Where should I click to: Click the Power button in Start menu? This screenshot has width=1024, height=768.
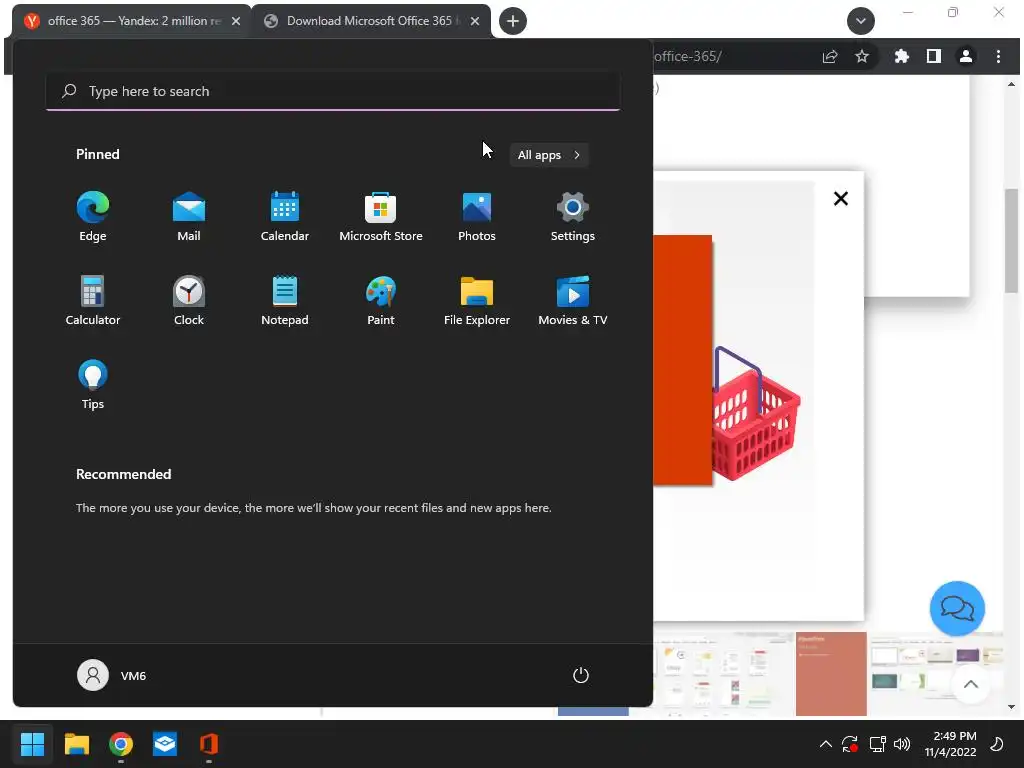click(x=581, y=675)
